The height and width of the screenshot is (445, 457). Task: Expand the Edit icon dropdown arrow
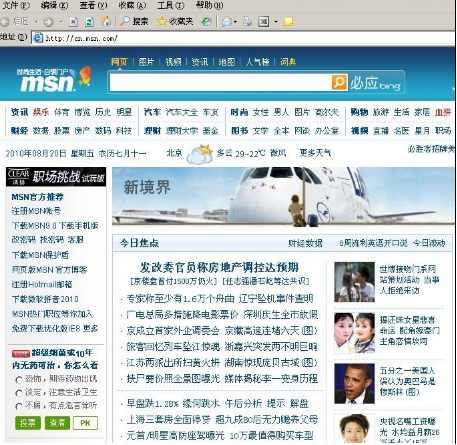tap(276, 22)
